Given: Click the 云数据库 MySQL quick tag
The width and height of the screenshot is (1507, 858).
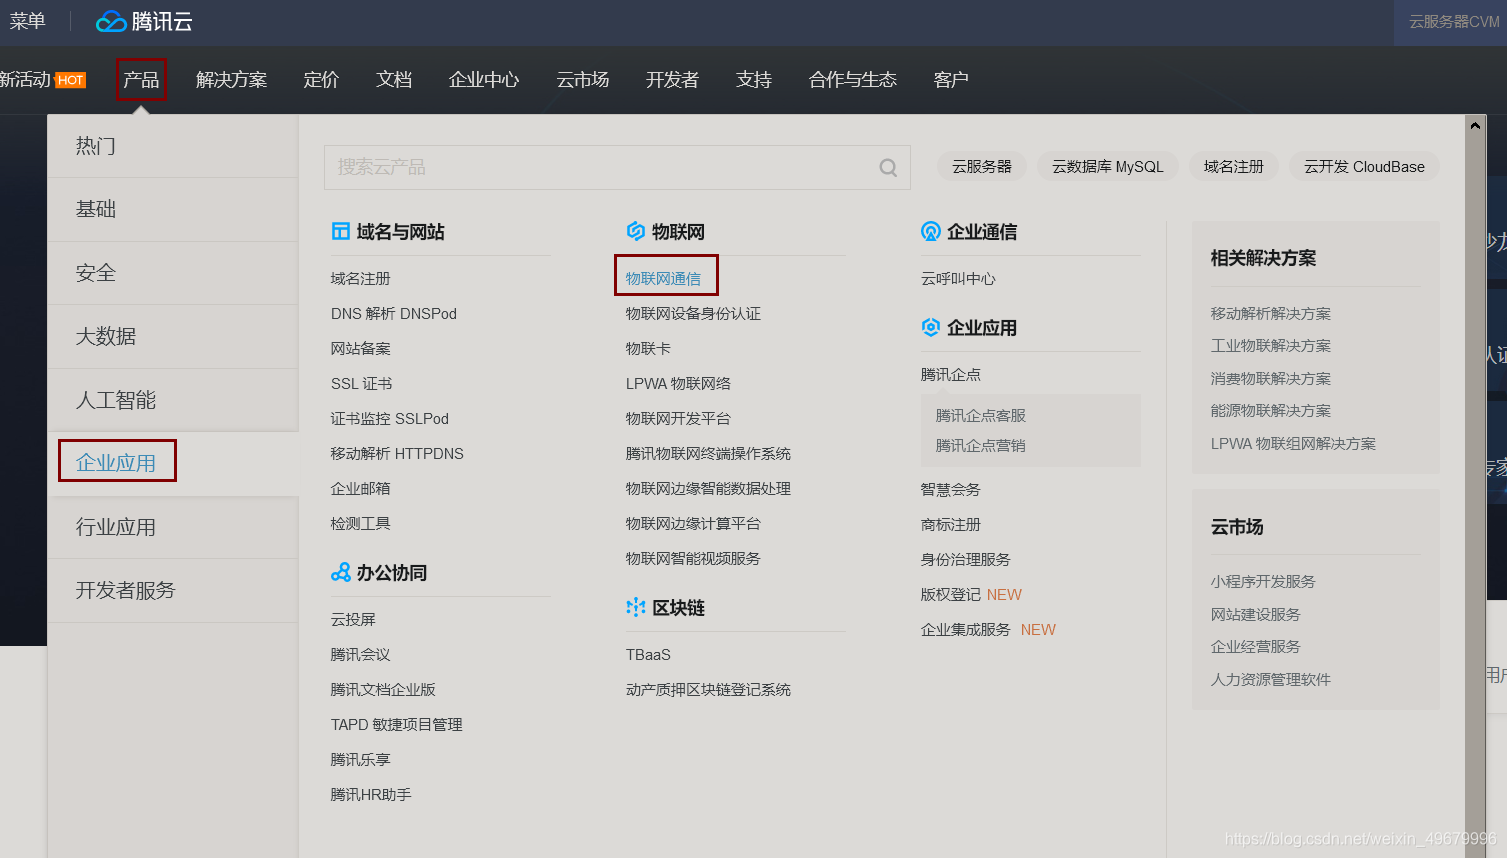Looking at the screenshot, I should [1108, 167].
